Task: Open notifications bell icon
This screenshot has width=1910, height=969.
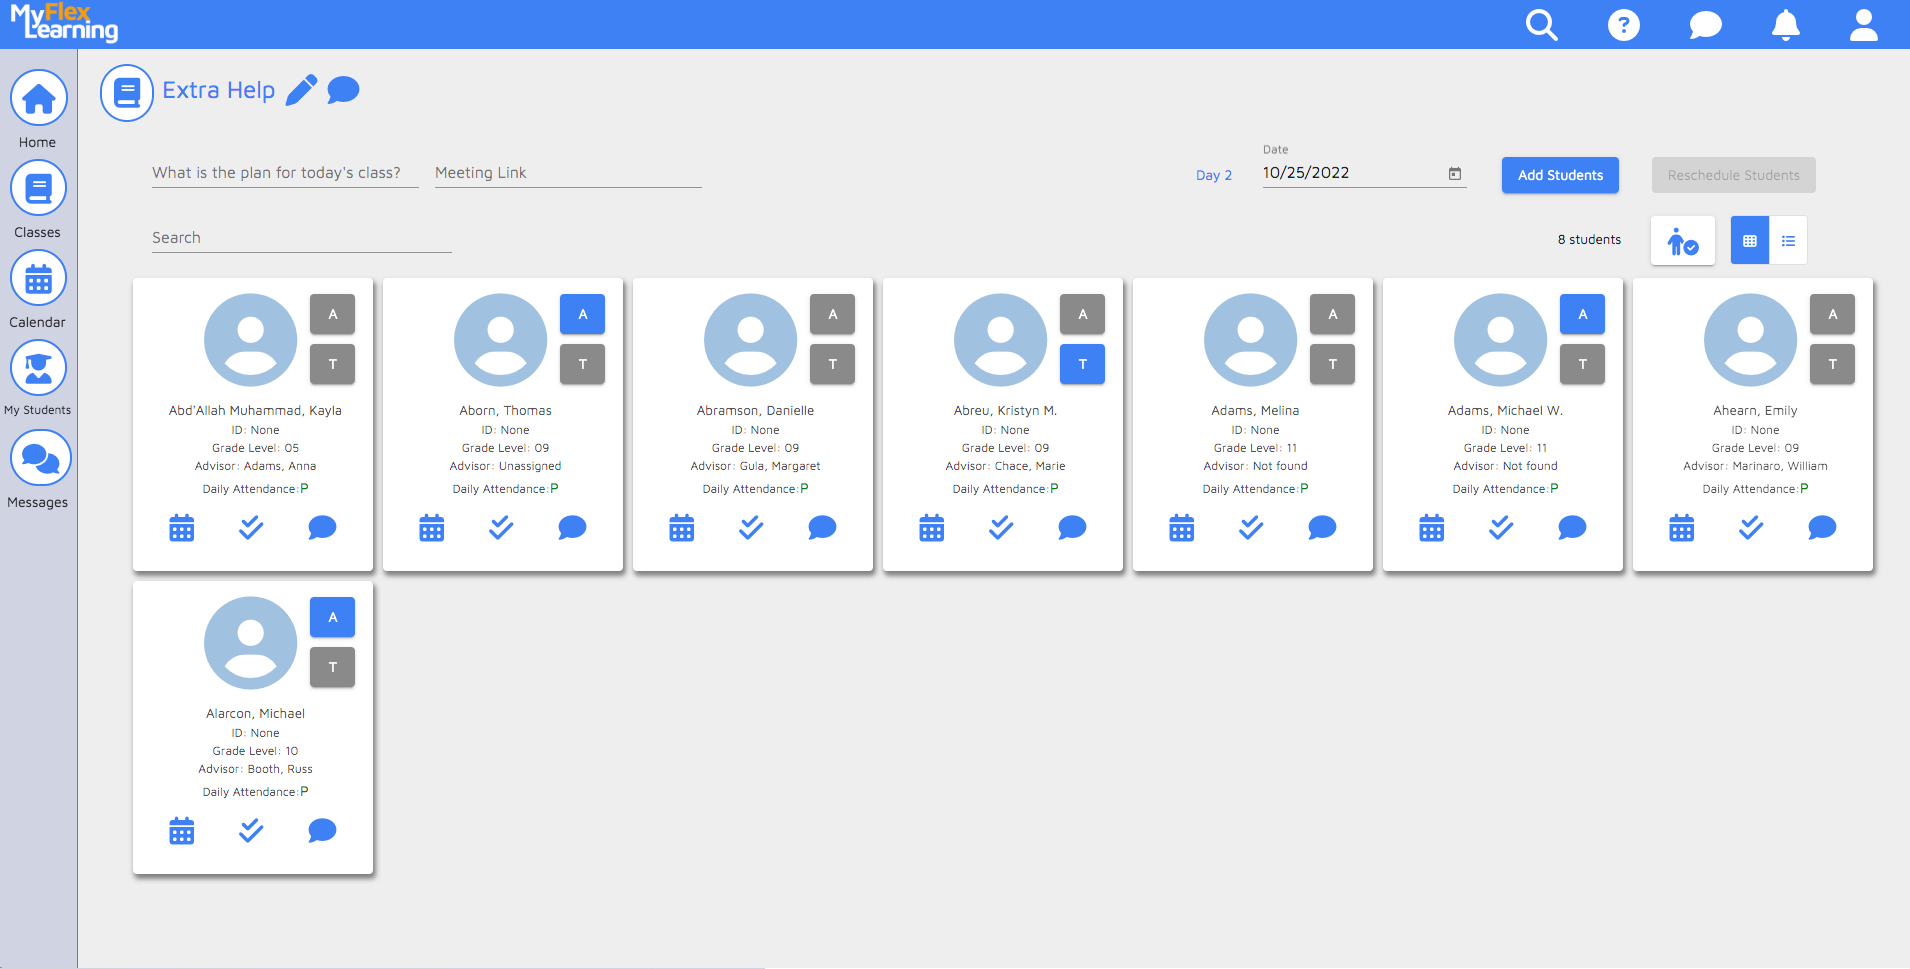Action: point(1785,25)
